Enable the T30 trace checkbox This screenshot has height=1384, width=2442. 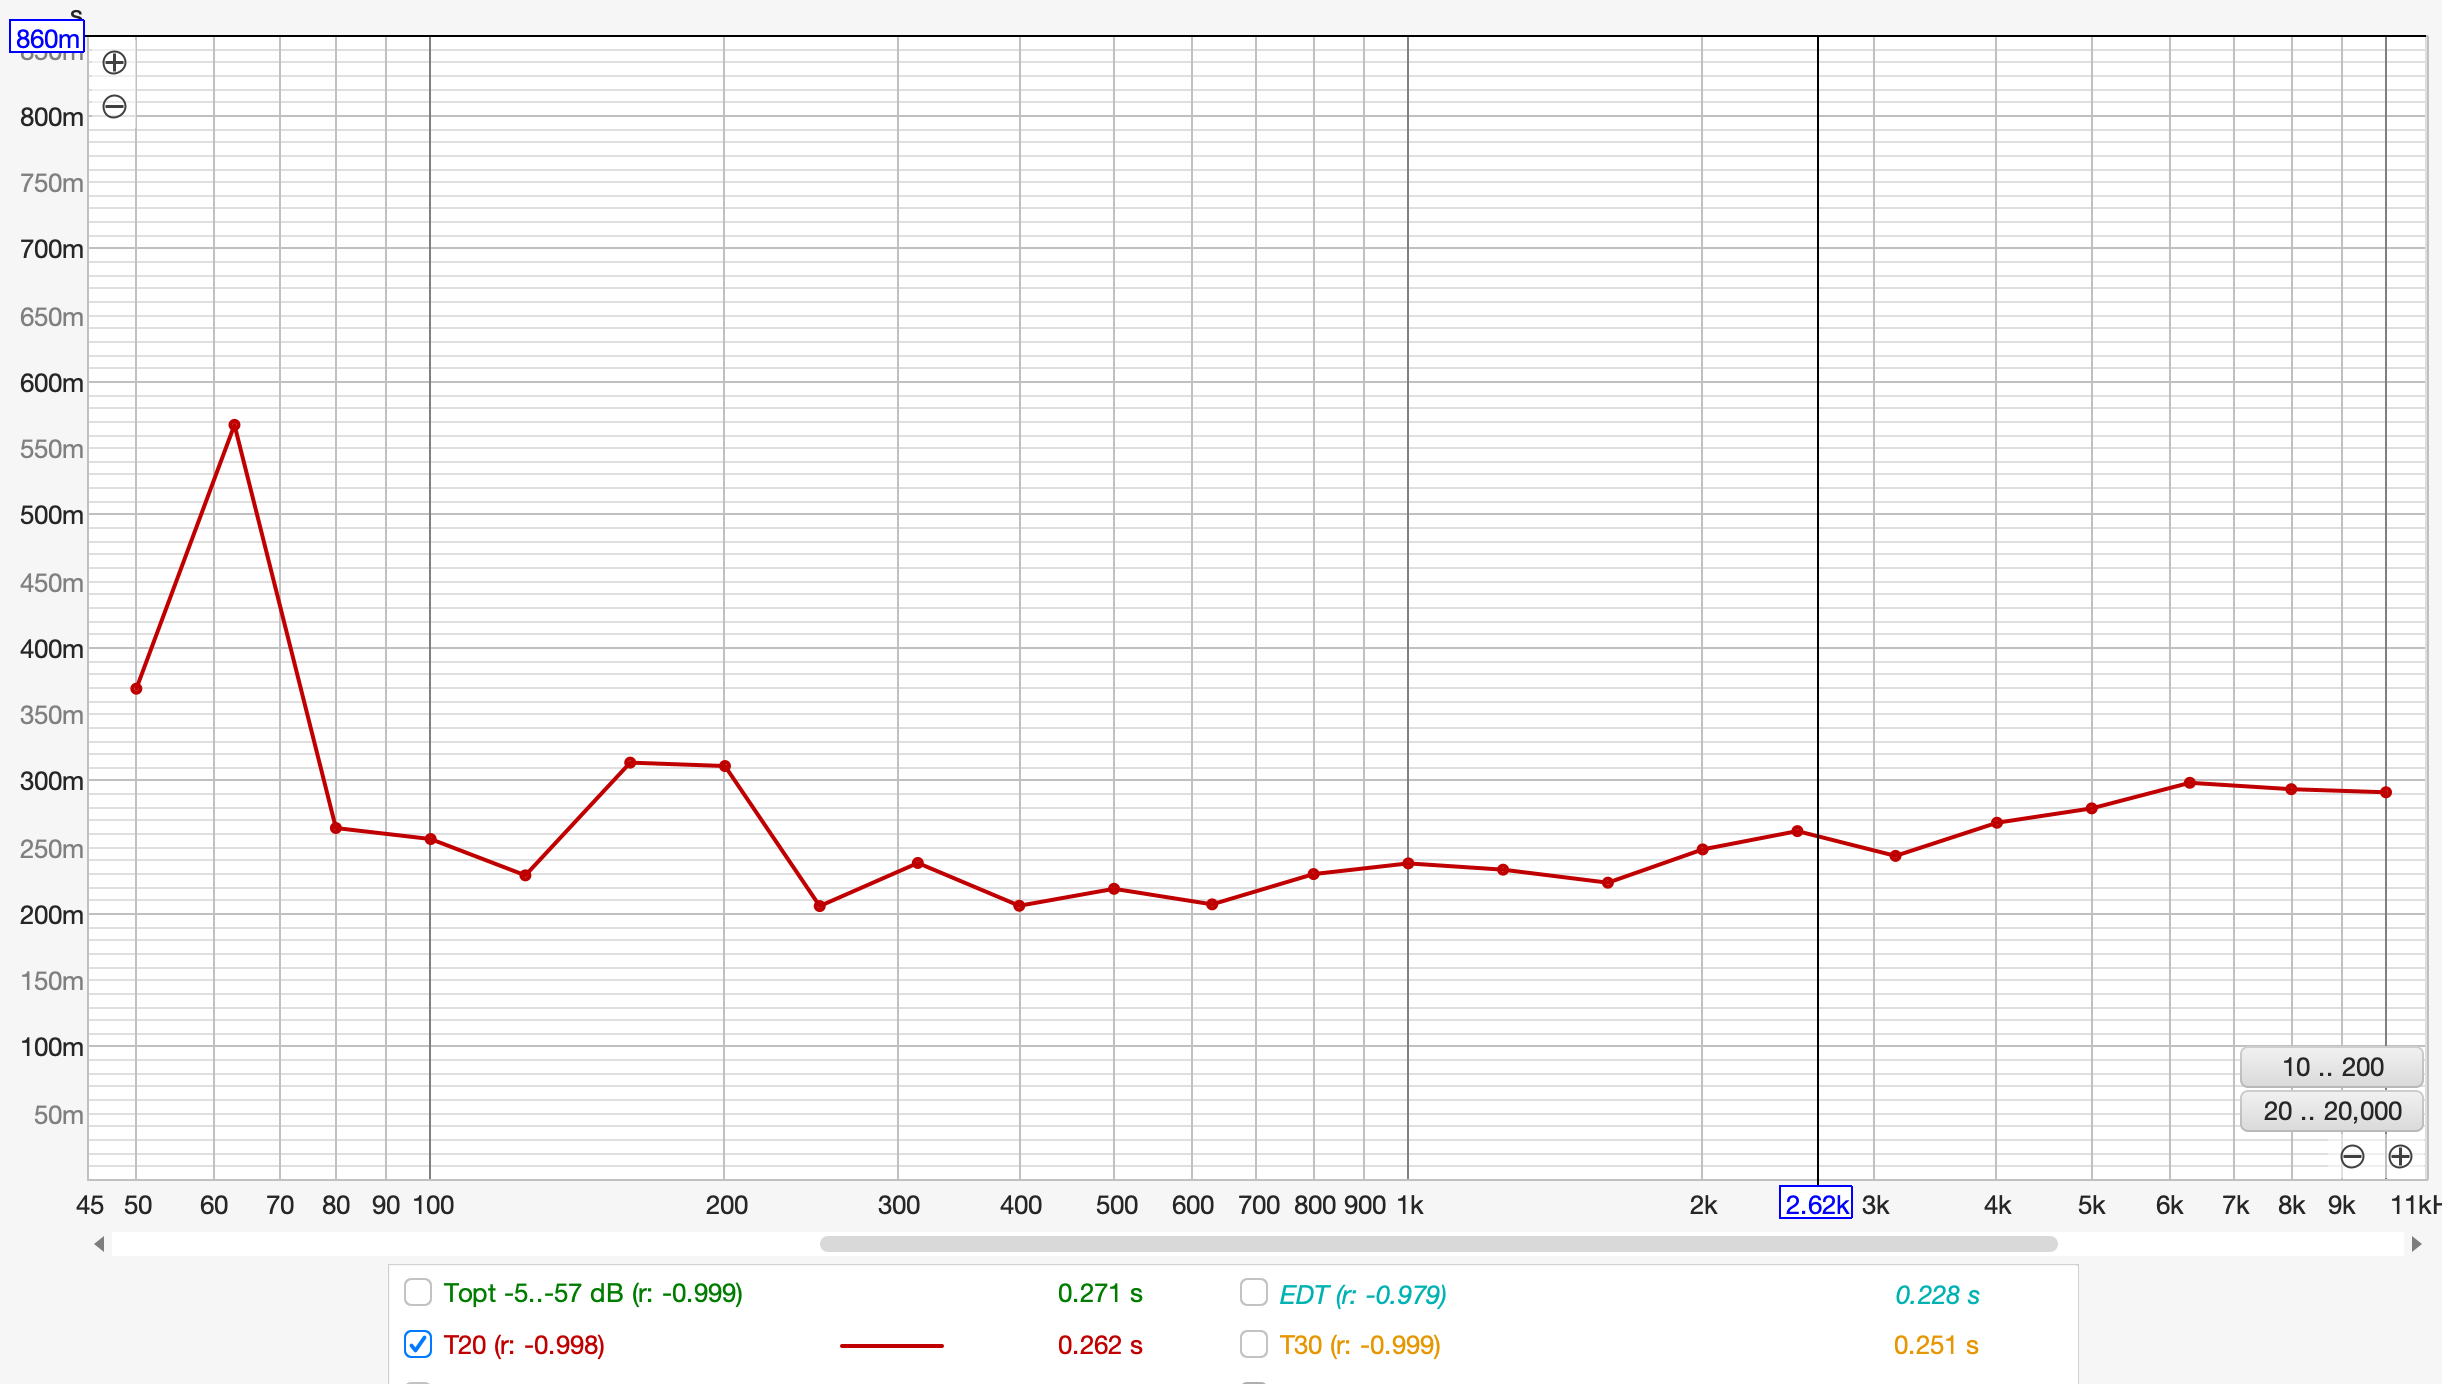1253,1344
